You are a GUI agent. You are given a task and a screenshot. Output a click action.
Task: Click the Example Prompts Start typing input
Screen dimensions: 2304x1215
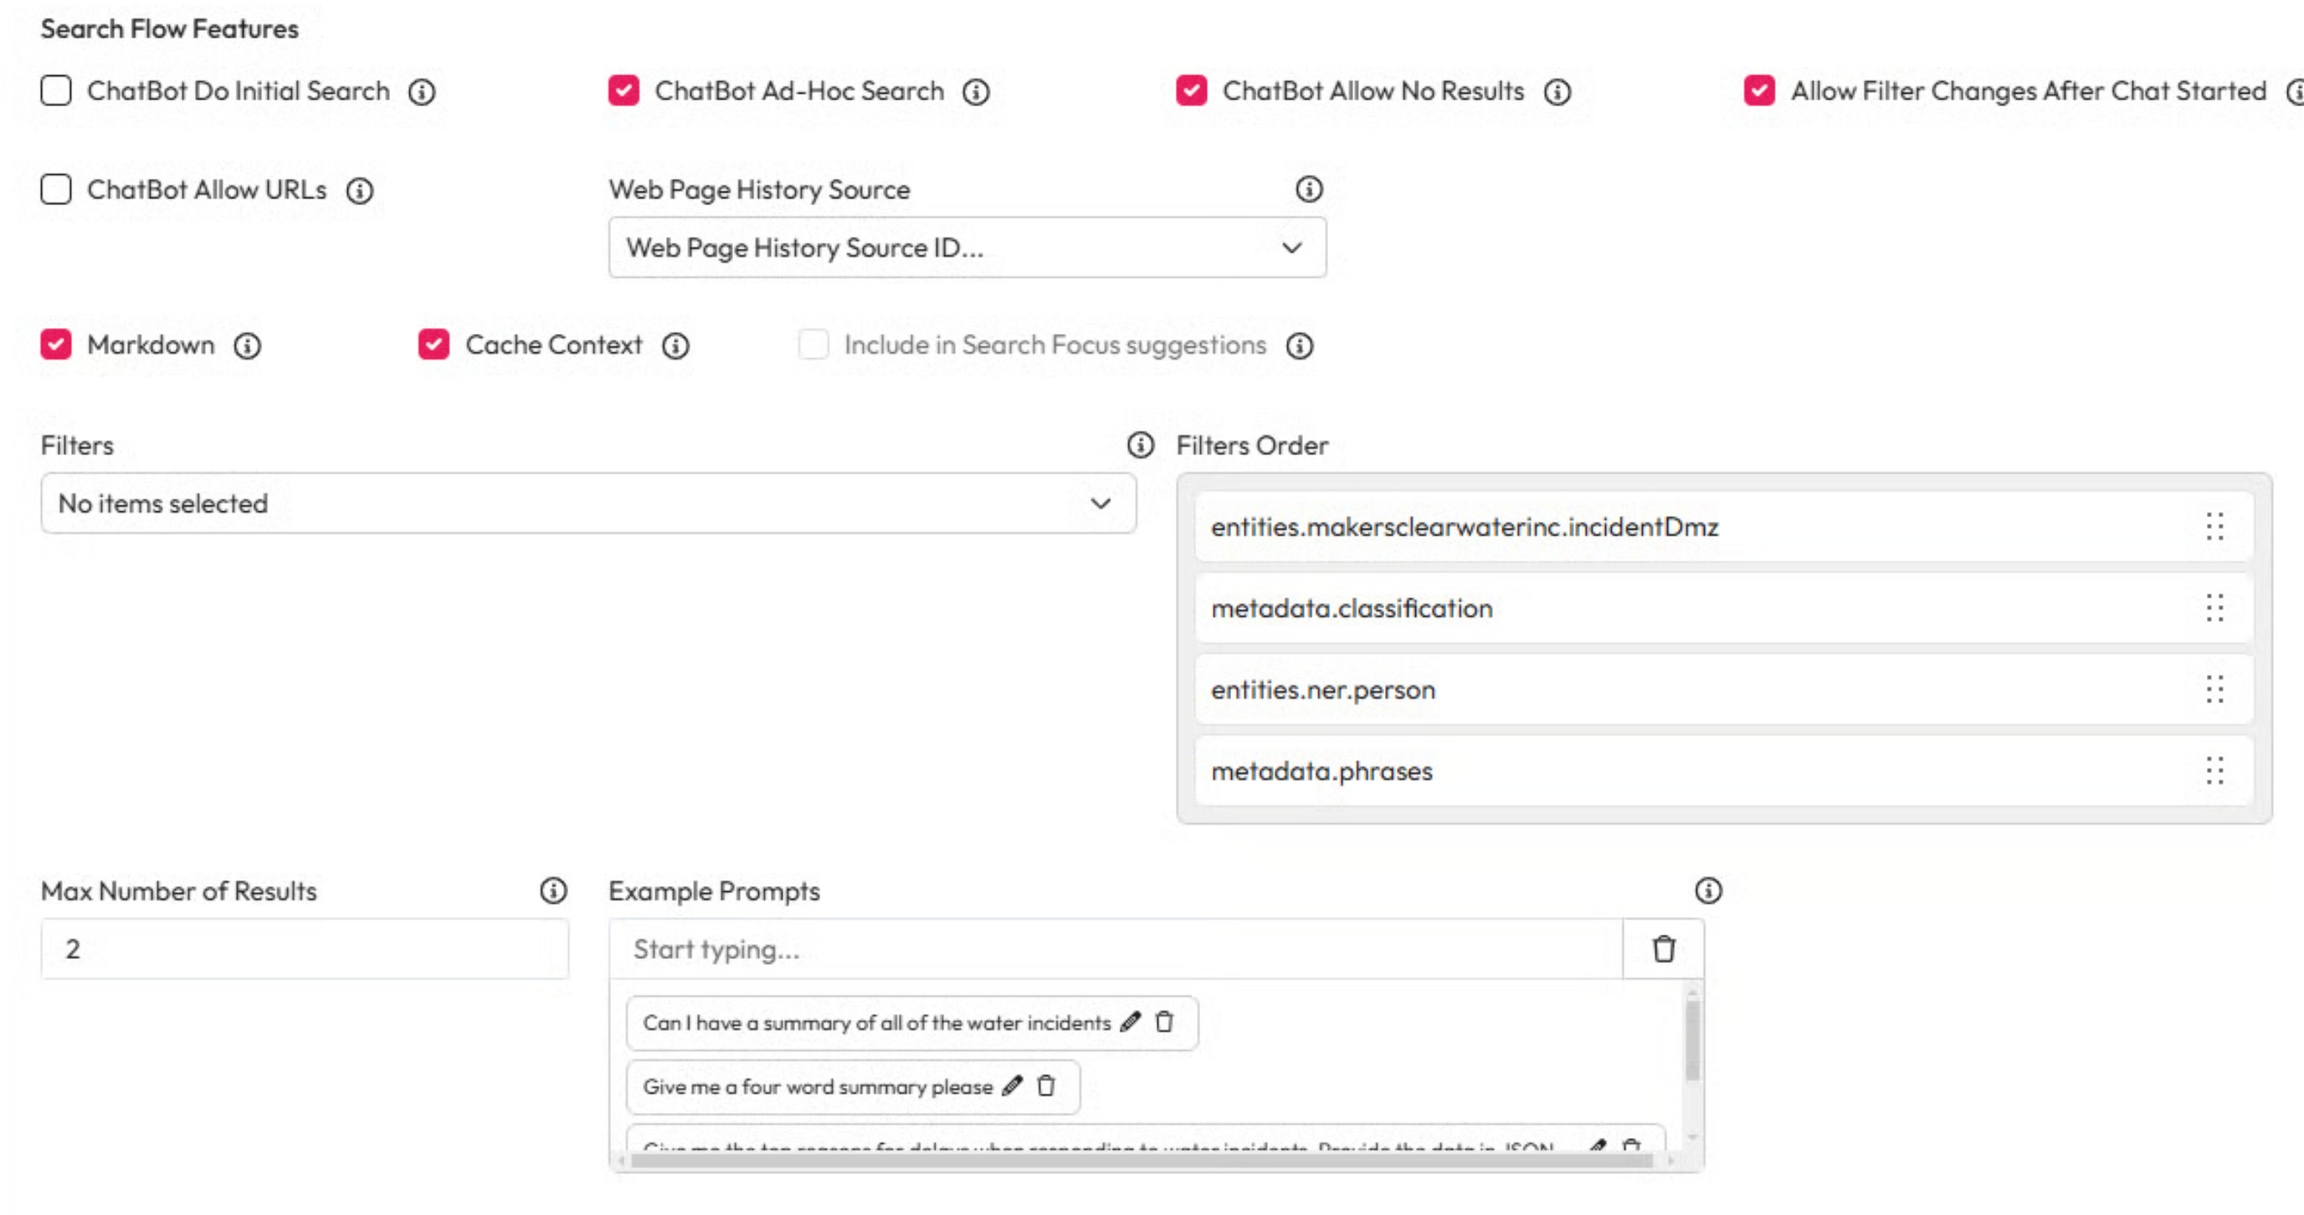pyautogui.click(x=1115, y=949)
